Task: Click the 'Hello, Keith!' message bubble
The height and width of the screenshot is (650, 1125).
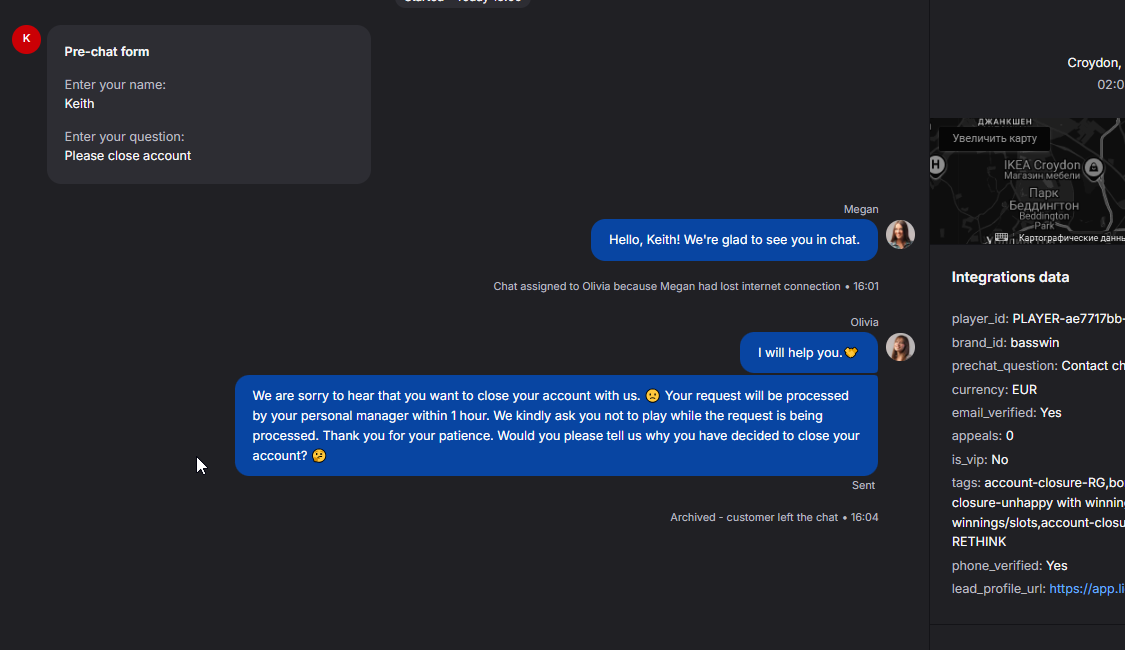Action: [734, 240]
